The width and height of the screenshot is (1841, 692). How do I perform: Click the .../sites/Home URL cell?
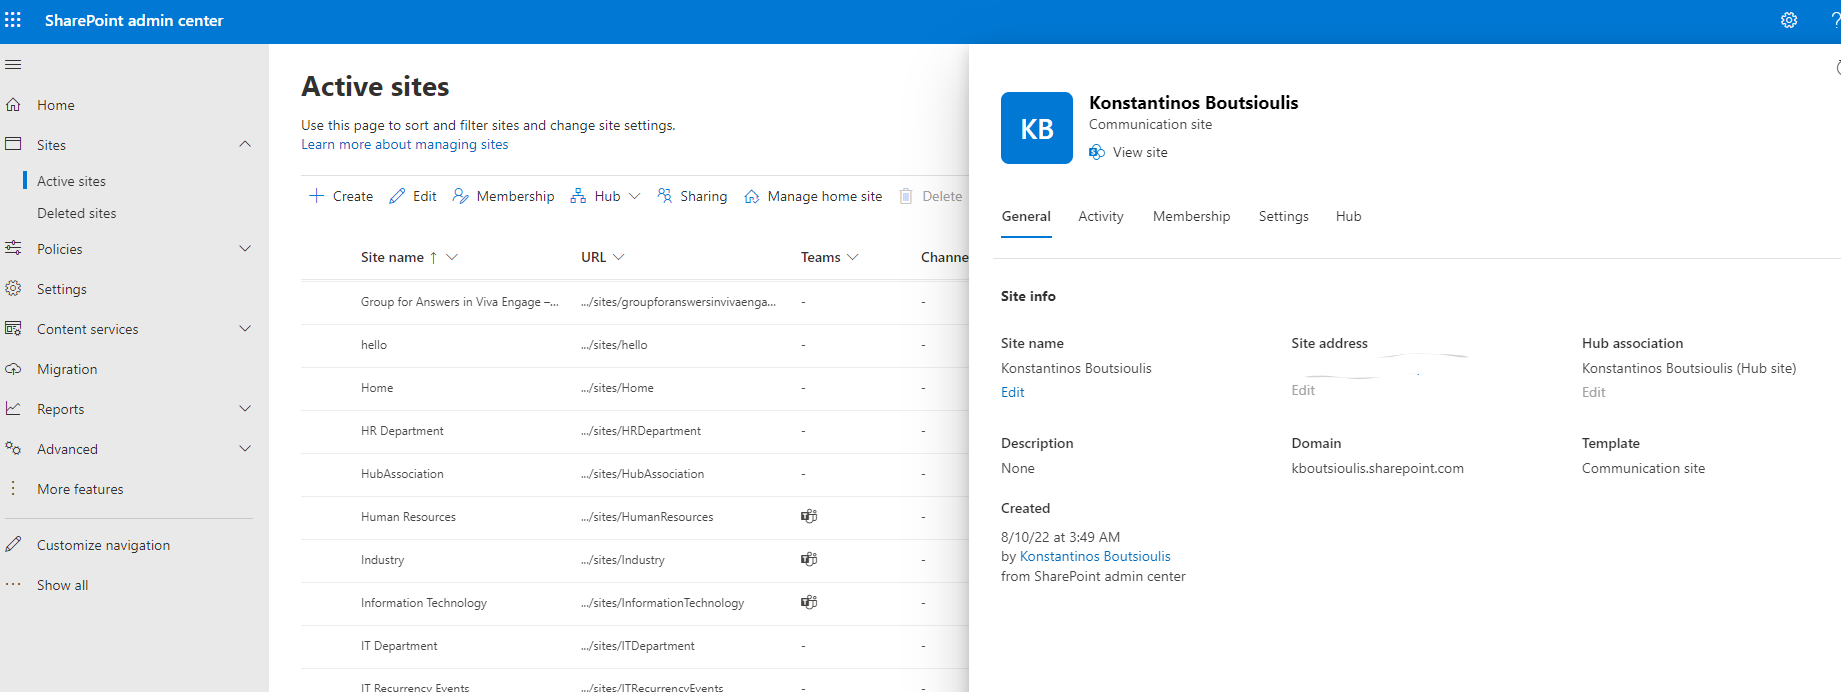[x=617, y=388]
